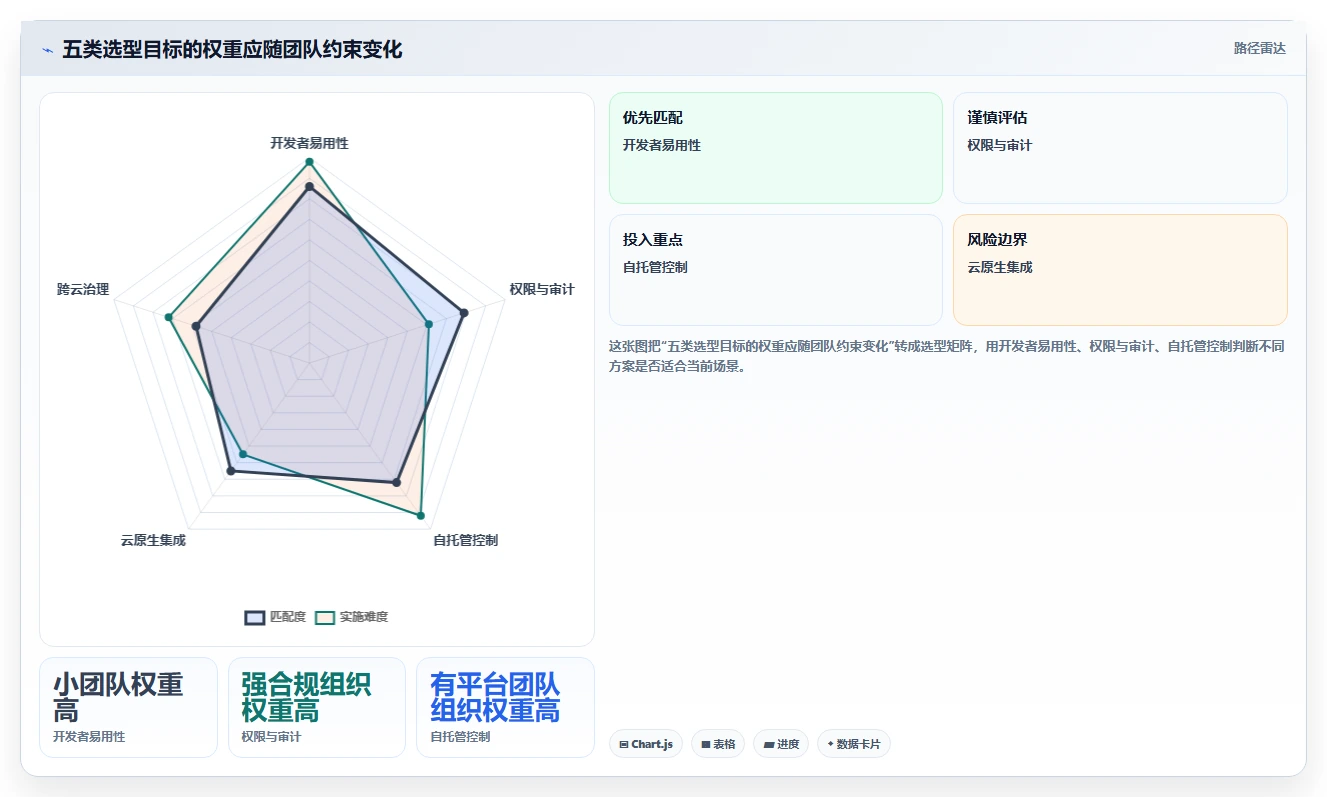Click the 表格 tag chip
This screenshot has height=797, width=1327.
click(x=718, y=744)
